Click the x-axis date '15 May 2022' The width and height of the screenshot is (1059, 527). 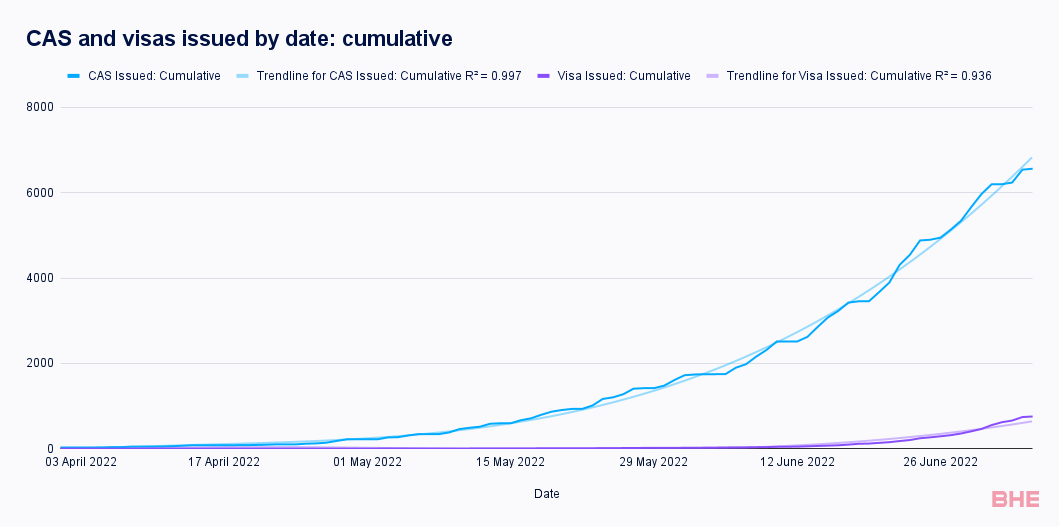point(511,463)
